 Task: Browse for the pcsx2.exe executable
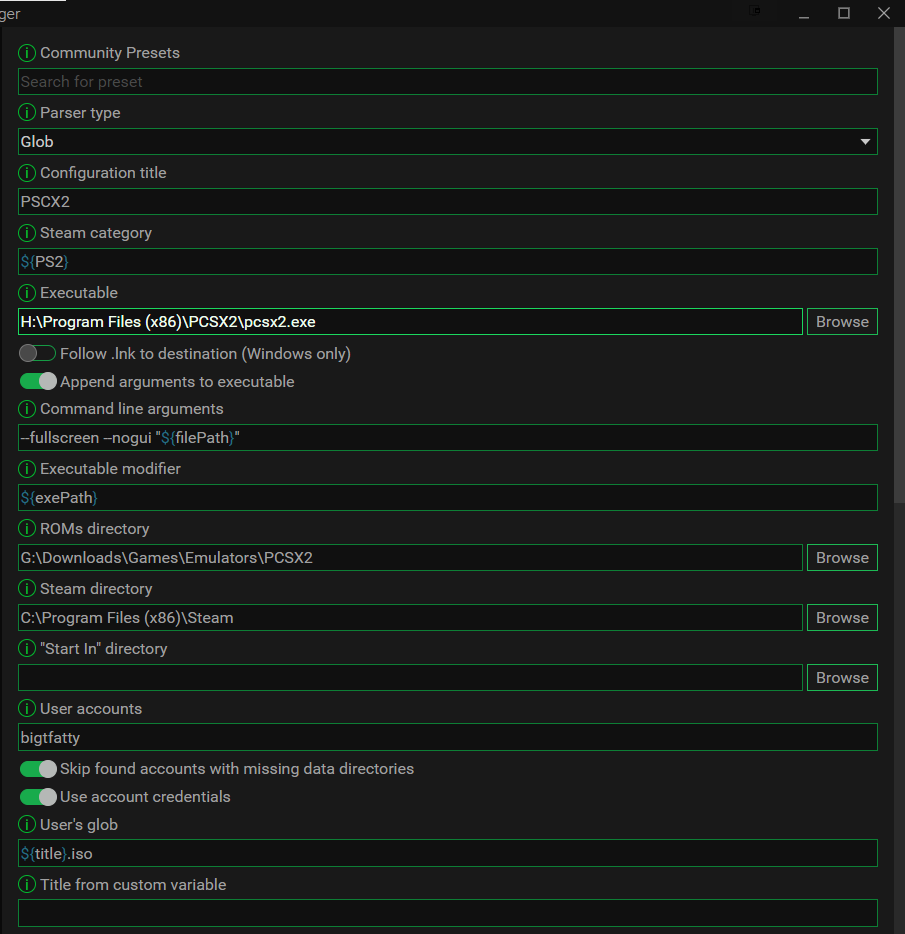[841, 321]
